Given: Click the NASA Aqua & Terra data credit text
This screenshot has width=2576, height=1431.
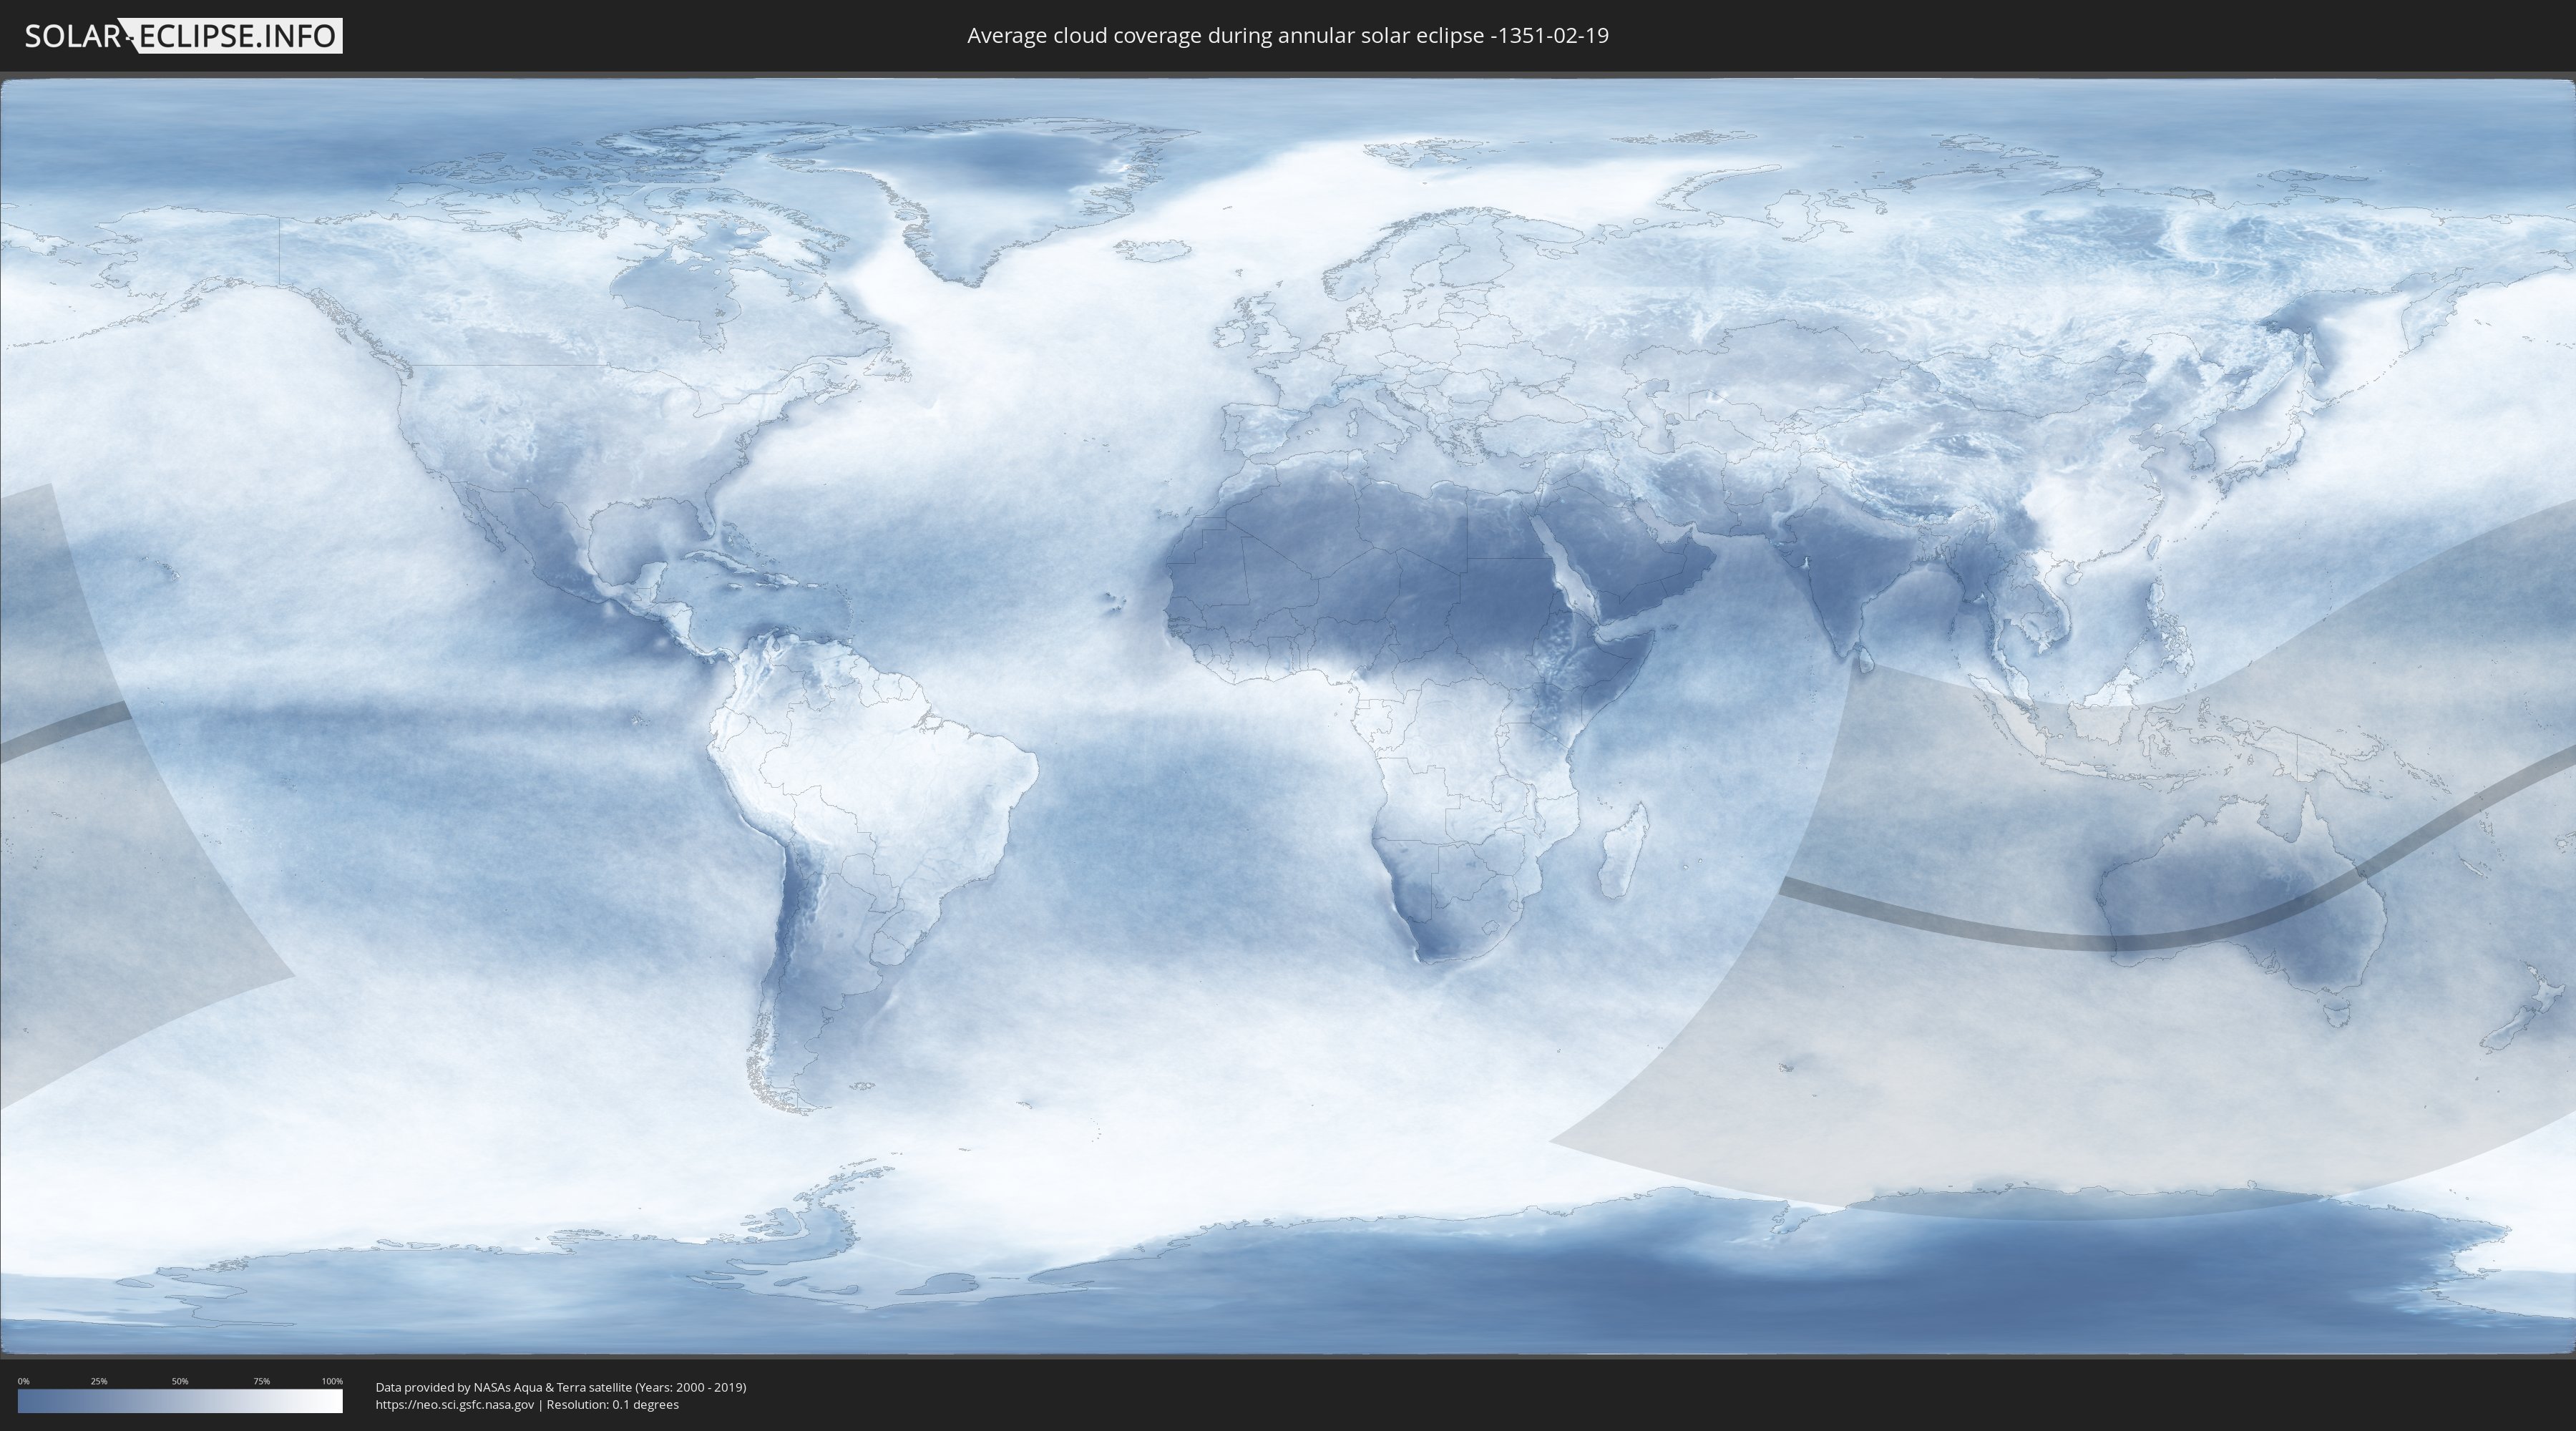Looking at the screenshot, I should [561, 1387].
